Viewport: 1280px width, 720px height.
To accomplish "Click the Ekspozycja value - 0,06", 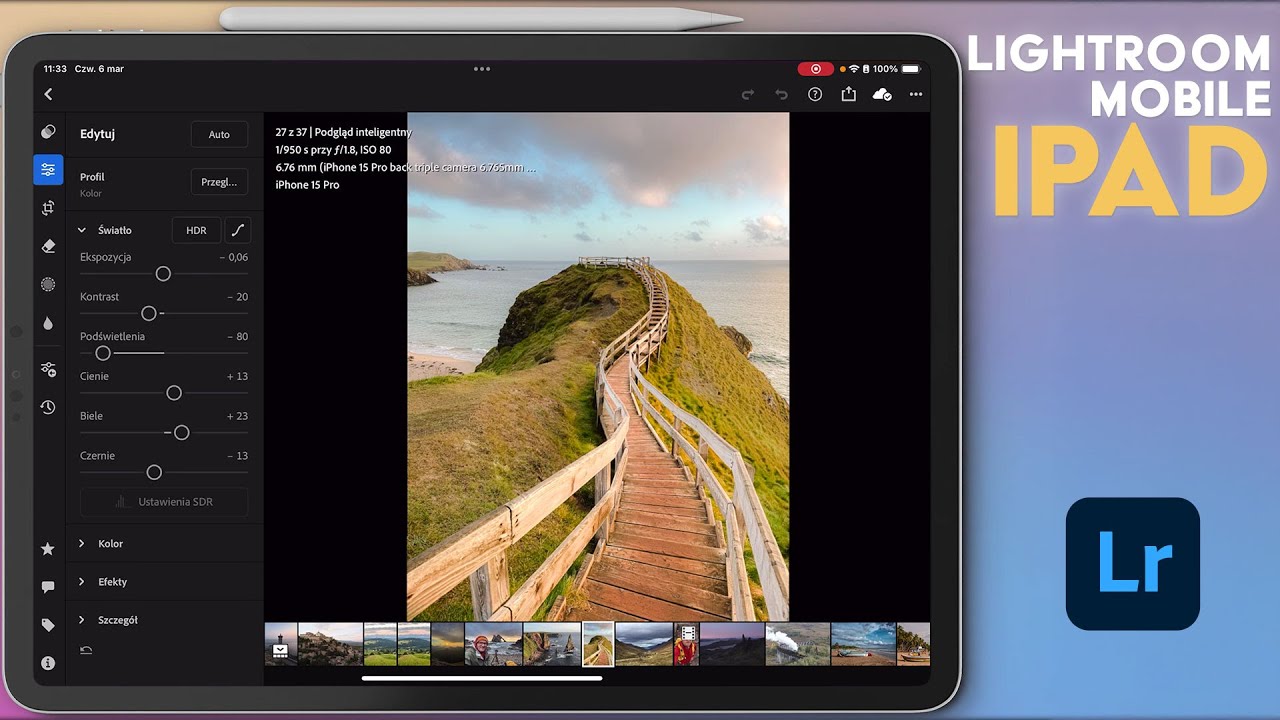I will pos(234,257).
